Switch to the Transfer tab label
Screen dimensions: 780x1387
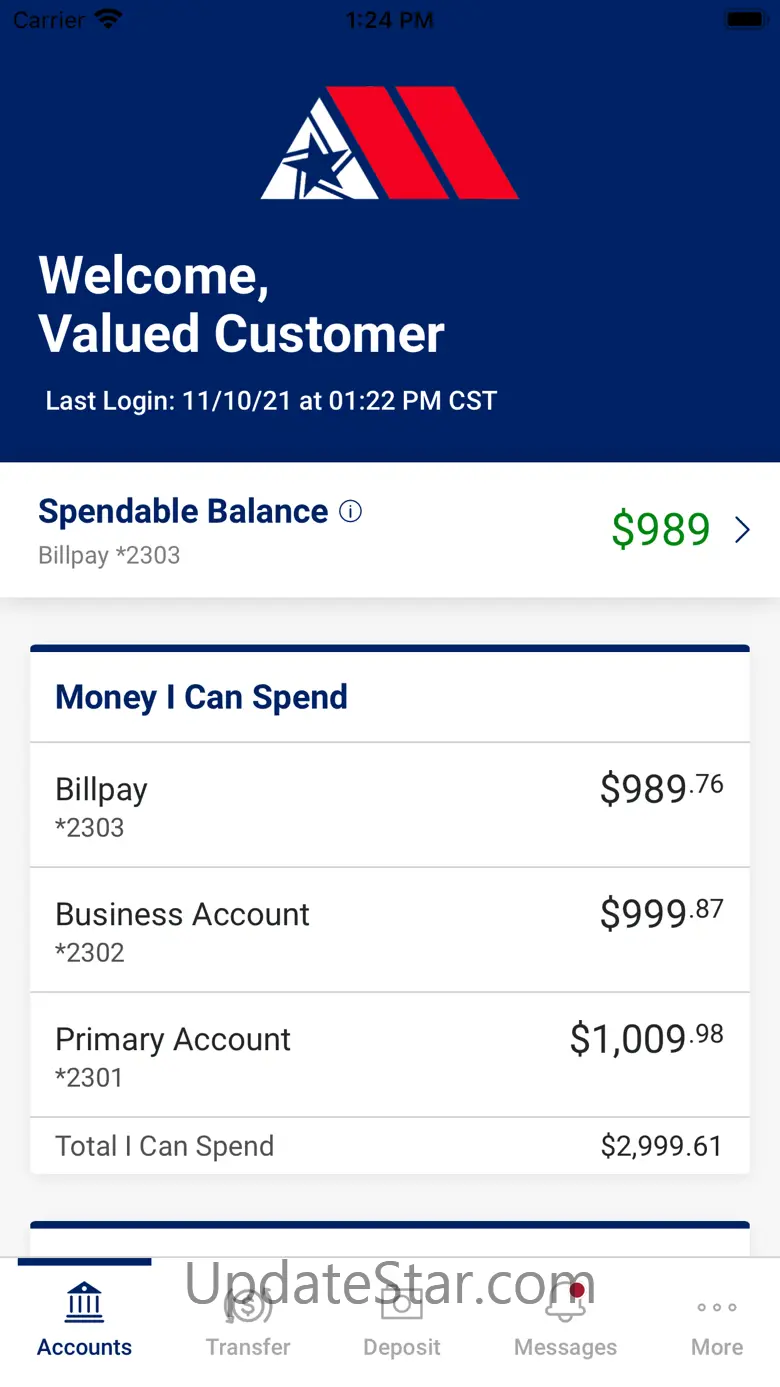point(248,1347)
